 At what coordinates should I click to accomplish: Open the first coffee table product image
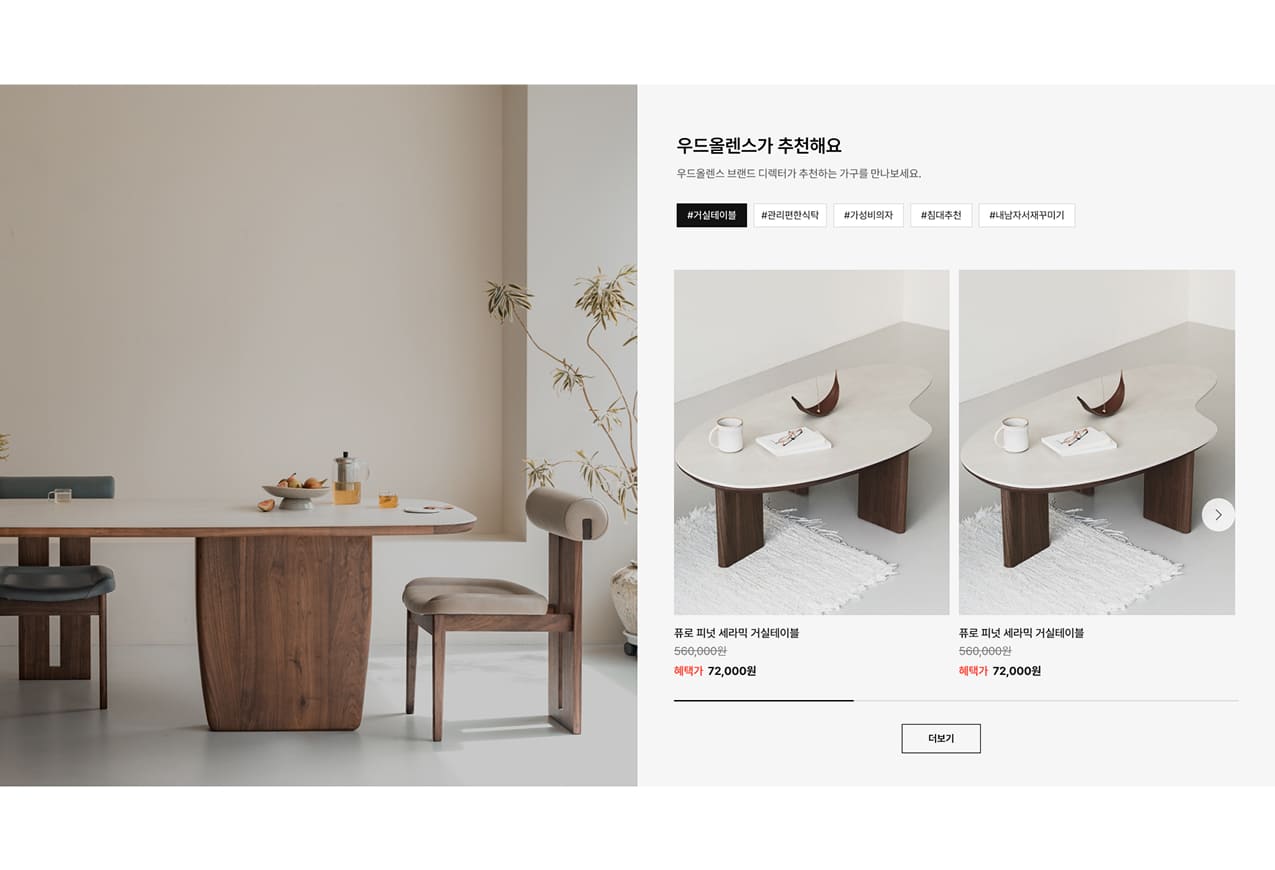click(x=811, y=442)
